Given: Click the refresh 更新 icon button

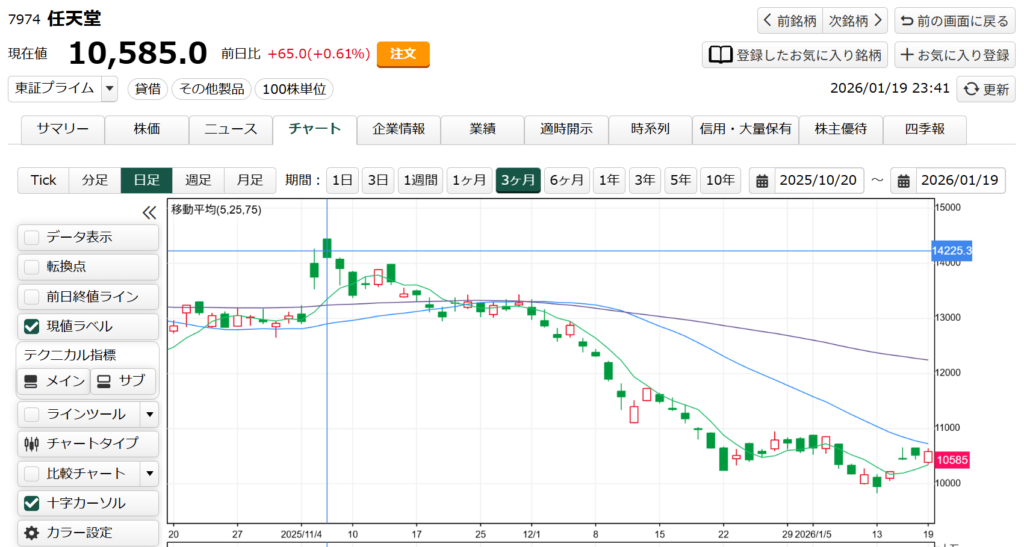Looking at the screenshot, I should [x=971, y=89].
